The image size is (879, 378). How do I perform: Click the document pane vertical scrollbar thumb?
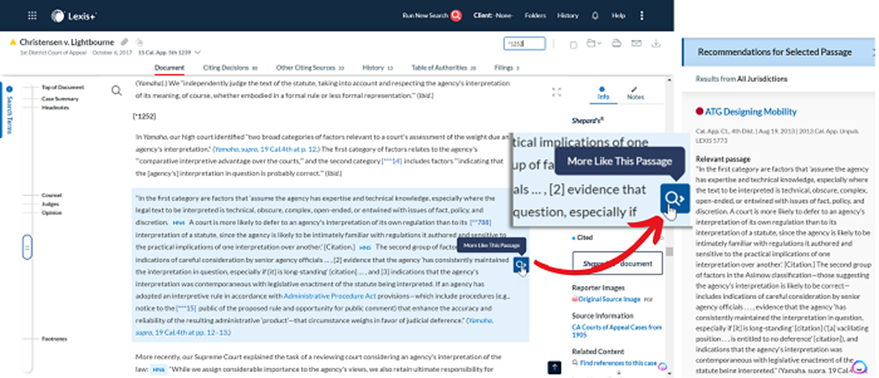pyautogui.click(x=669, y=252)
